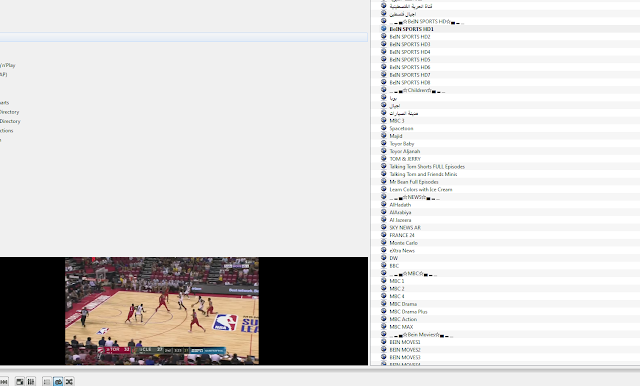Toggle loop repeat mode

pos(58,382)
